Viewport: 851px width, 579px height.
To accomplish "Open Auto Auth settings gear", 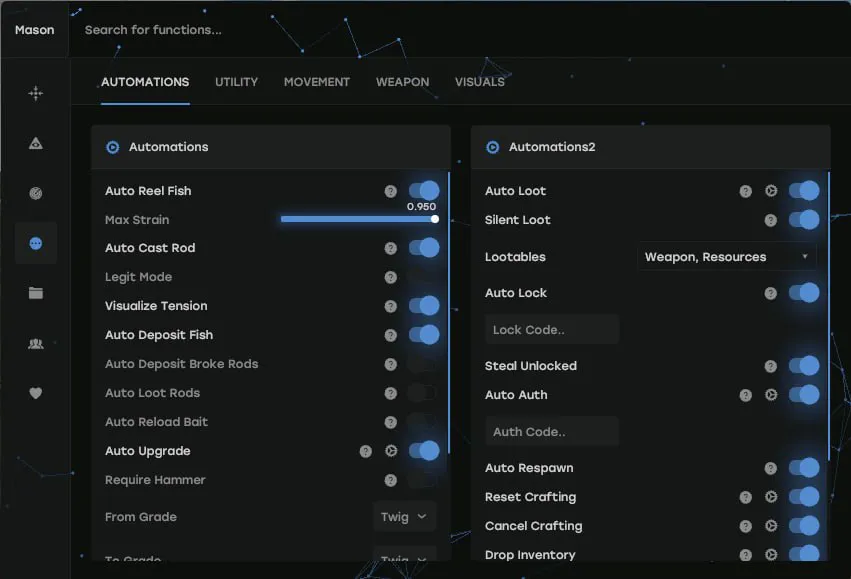I will (771, 395).
